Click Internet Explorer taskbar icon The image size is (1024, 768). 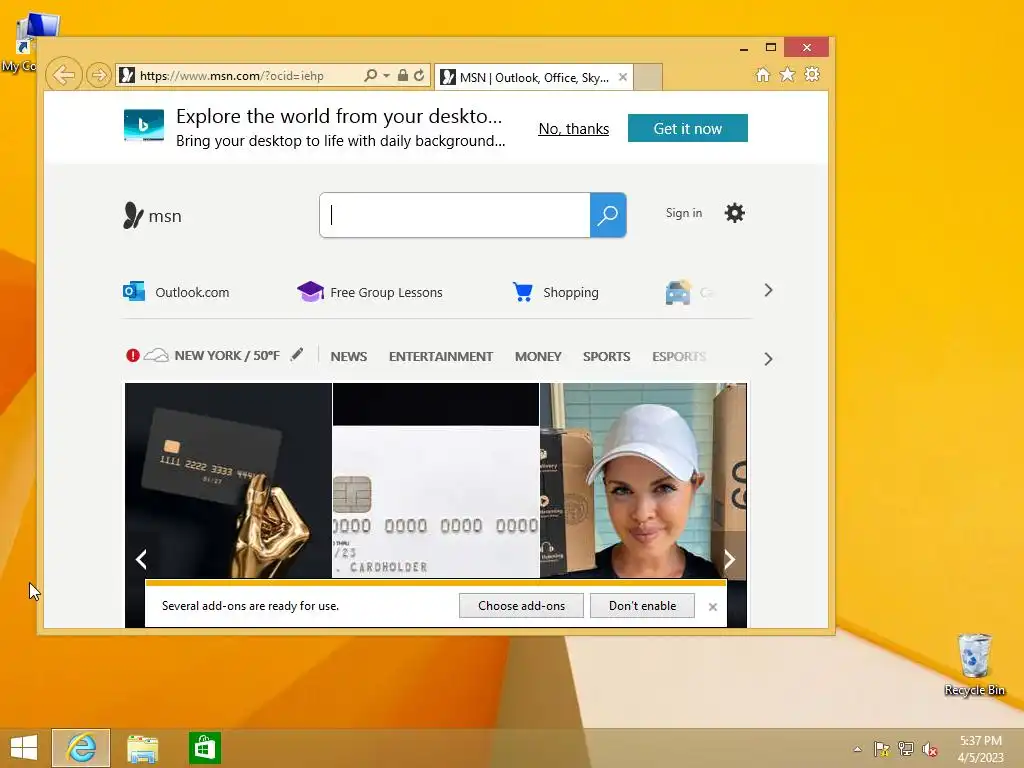tap(81, 748)
